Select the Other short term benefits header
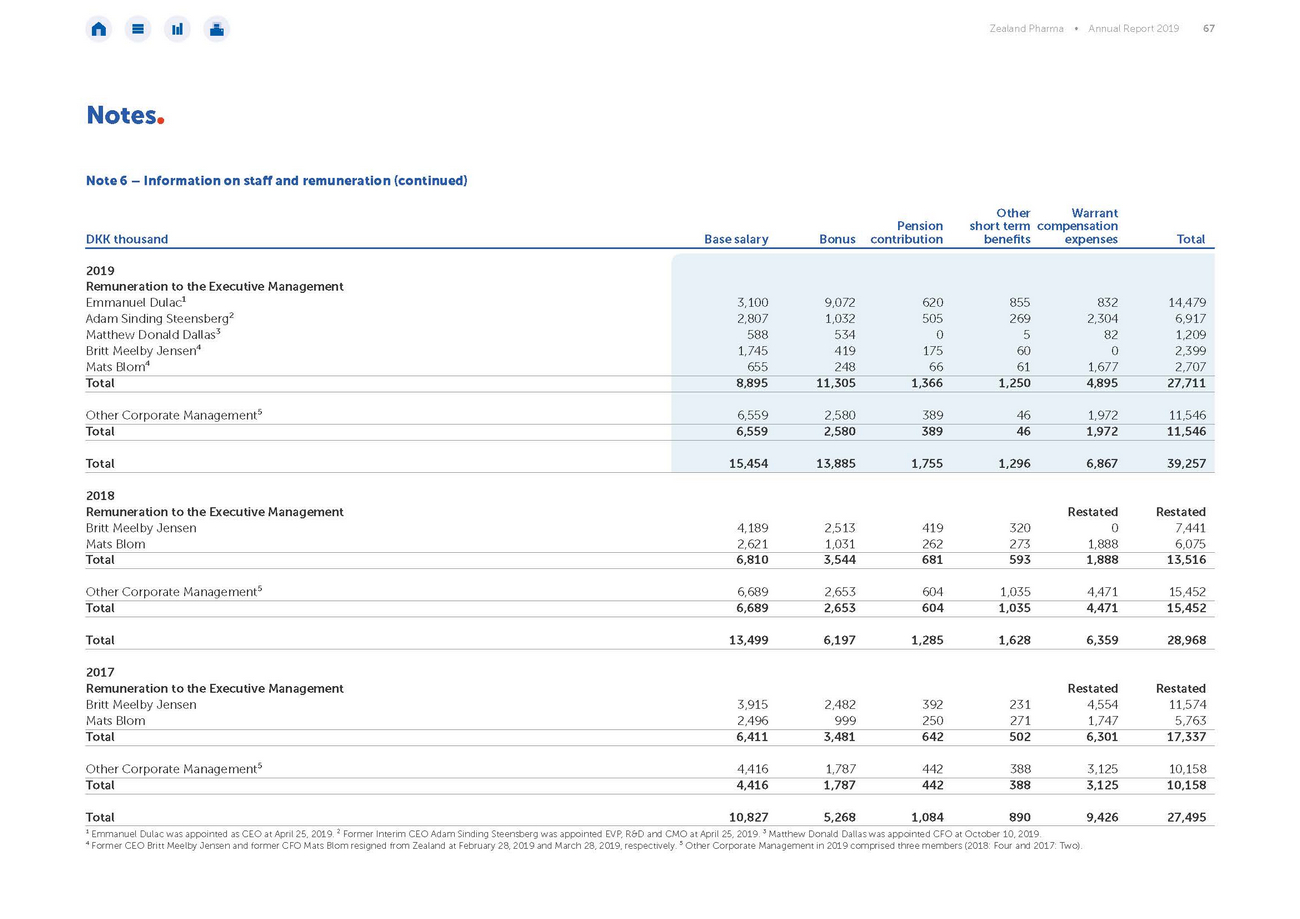1300x919 pixels. pos(1000,226)
